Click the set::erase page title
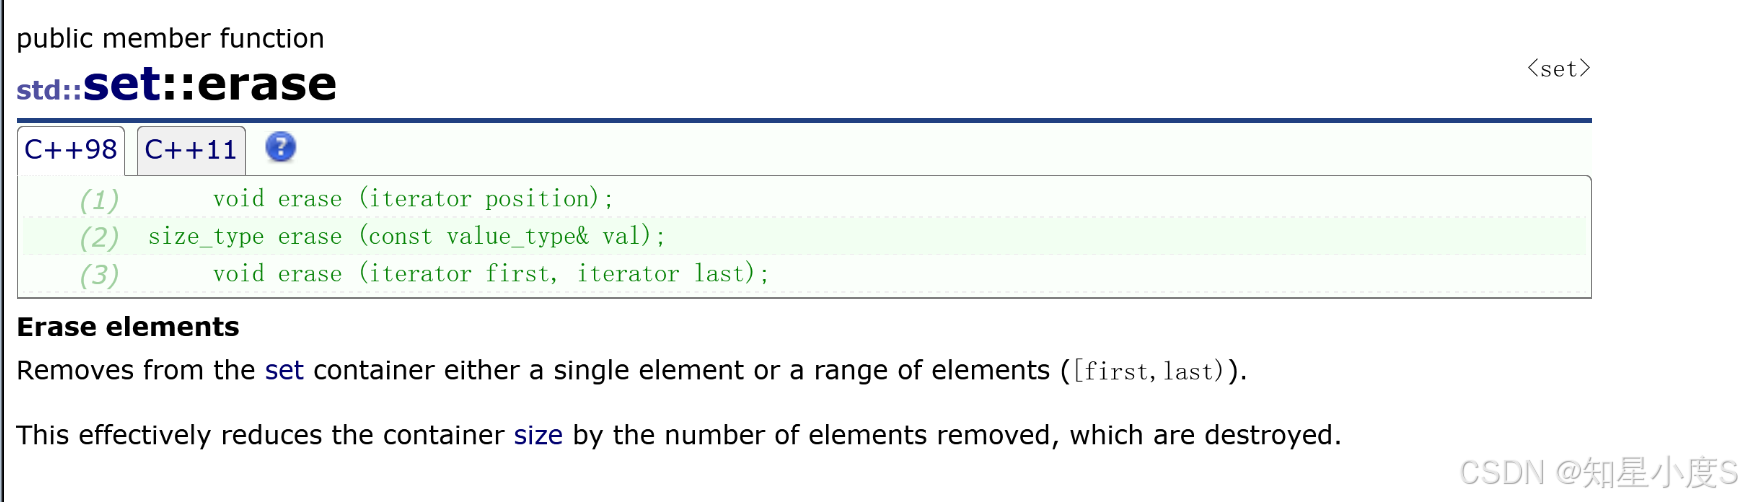This screenshot has height=502, width=1742. (210, 84)
